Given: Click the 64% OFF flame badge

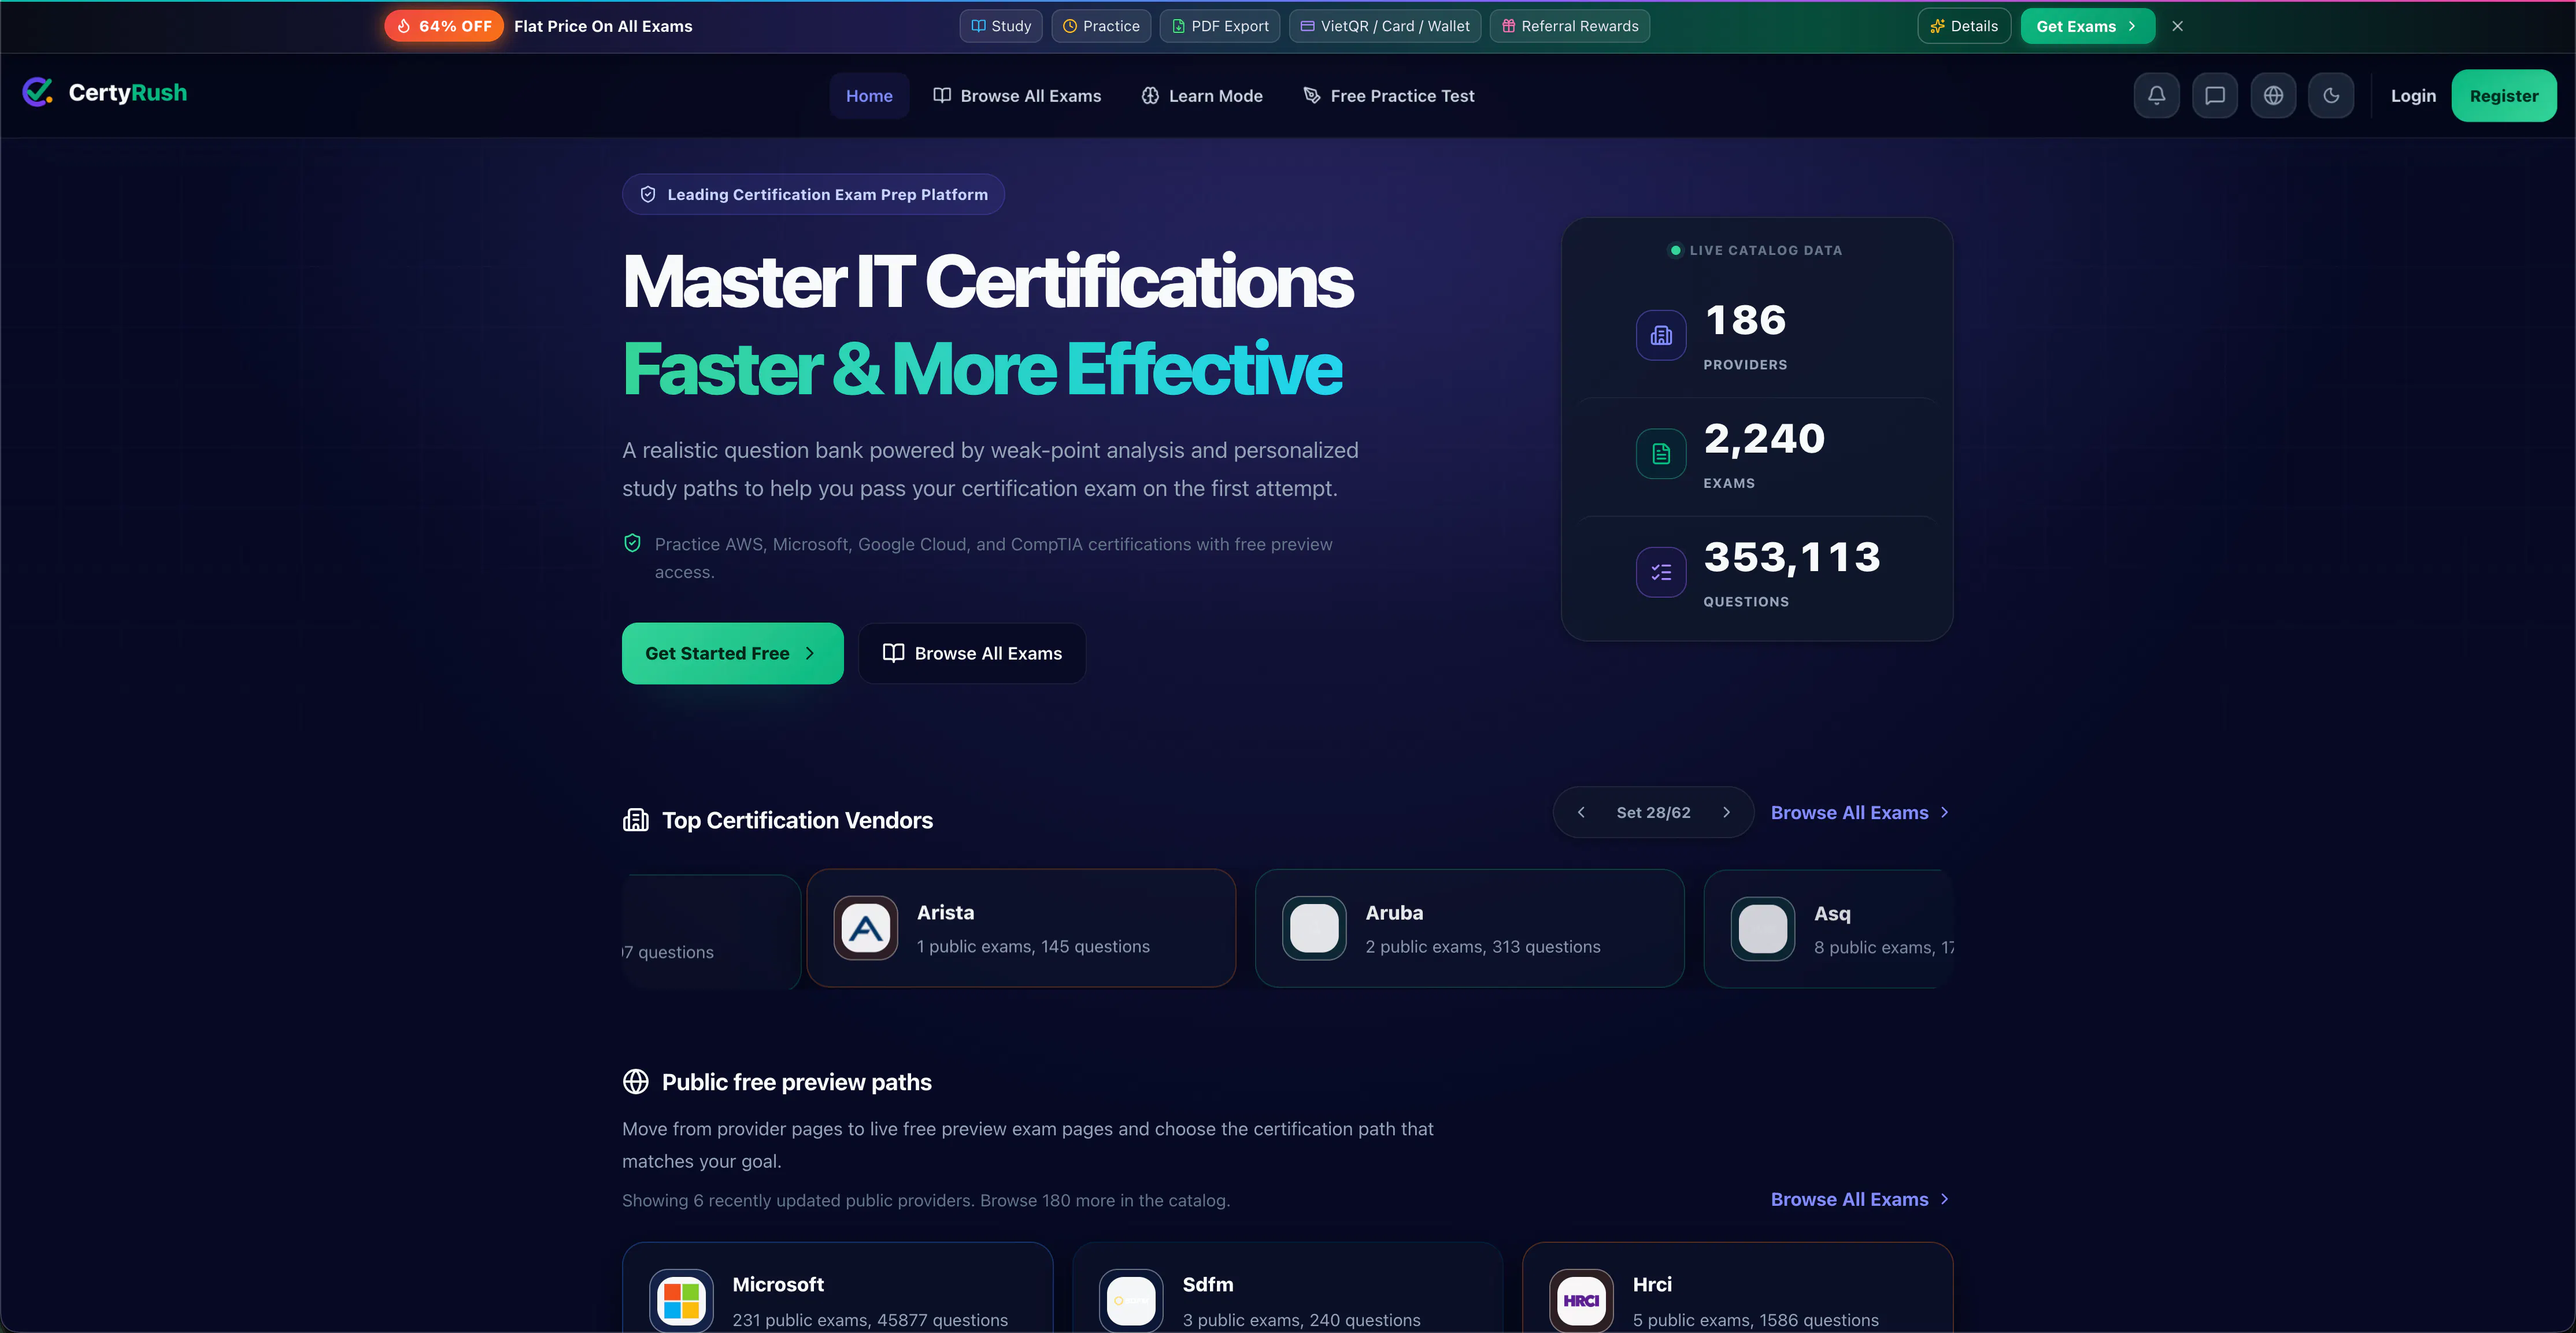Looking at the screenshot, I should [x=444, y=26].
